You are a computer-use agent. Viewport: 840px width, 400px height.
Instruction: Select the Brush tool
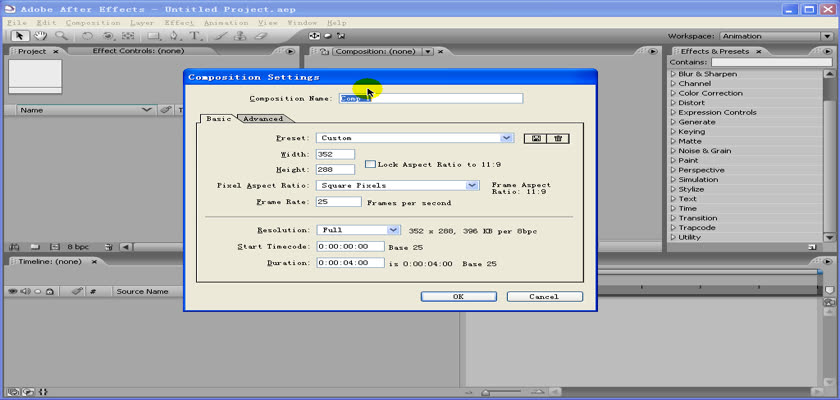220,36
